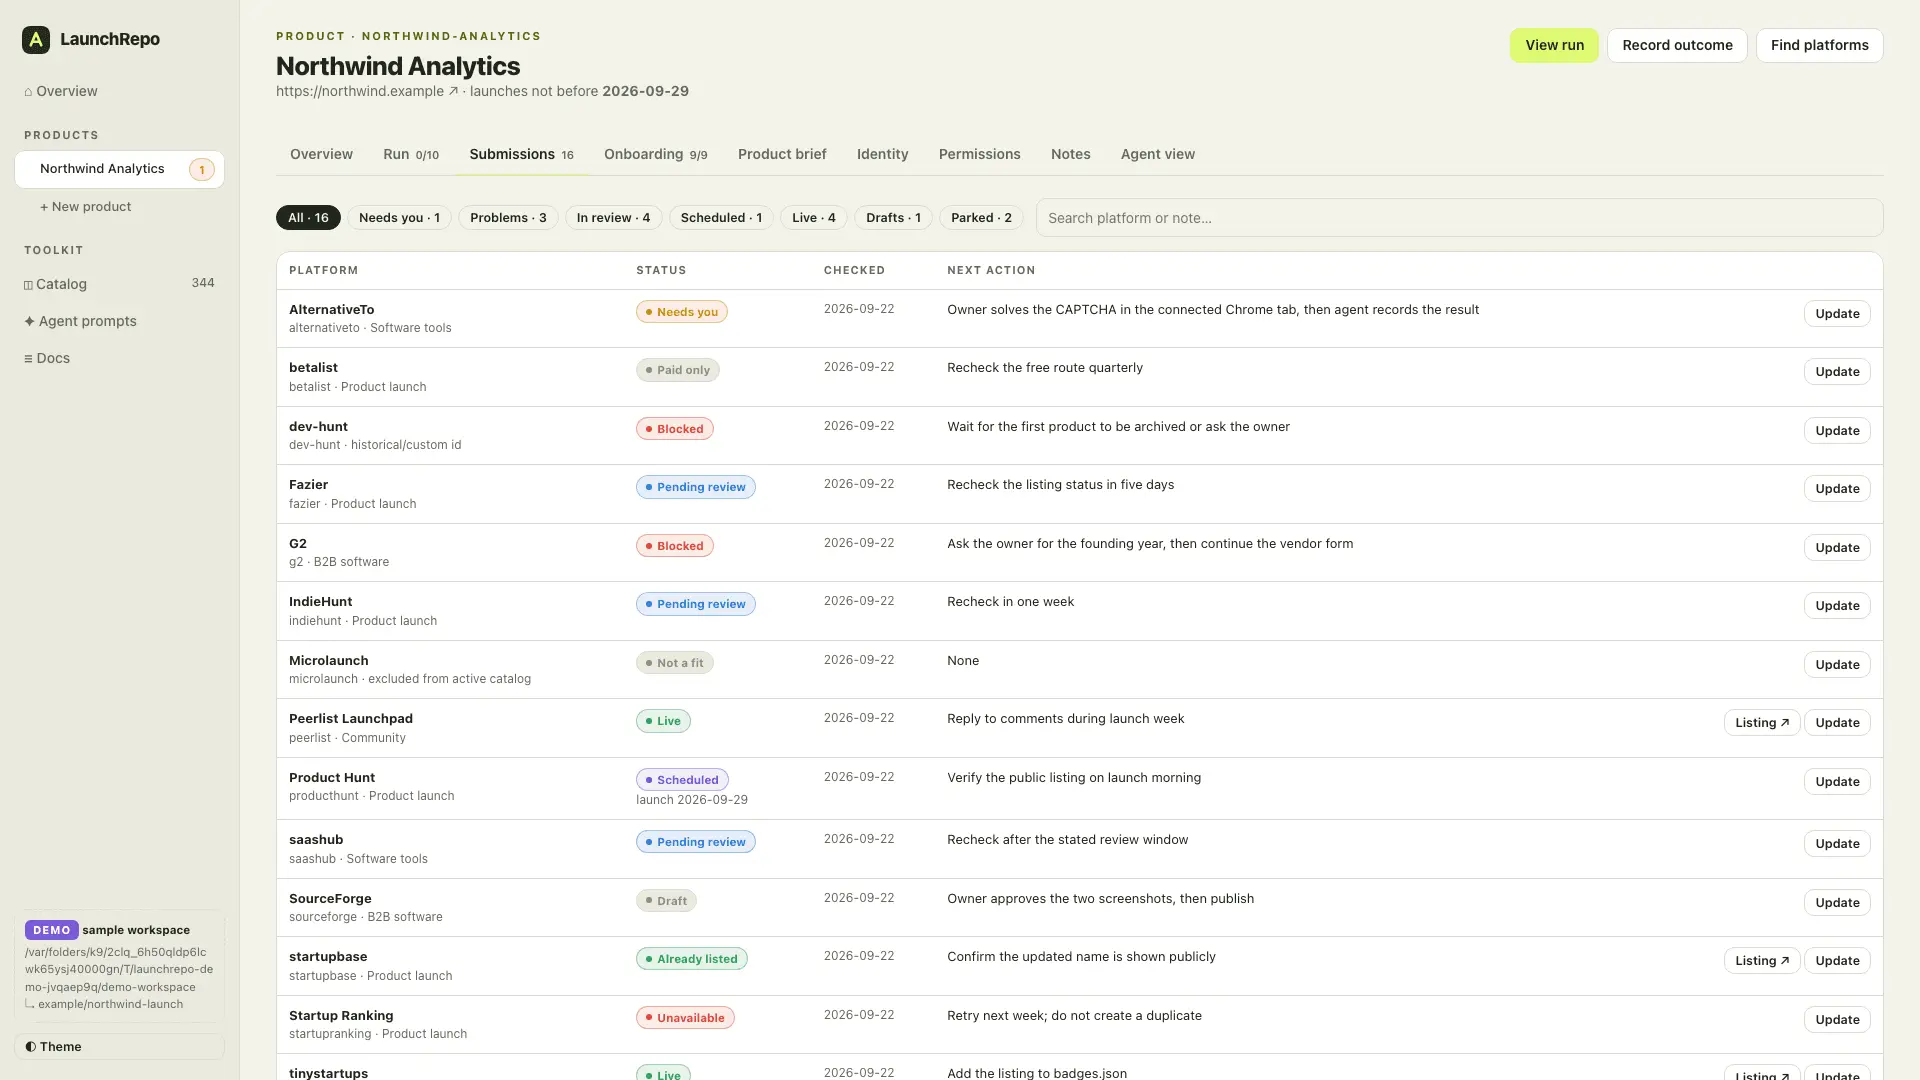Click the orange notification badge on Northwind Analytics

pyautogui.click(x=202, y=170)
